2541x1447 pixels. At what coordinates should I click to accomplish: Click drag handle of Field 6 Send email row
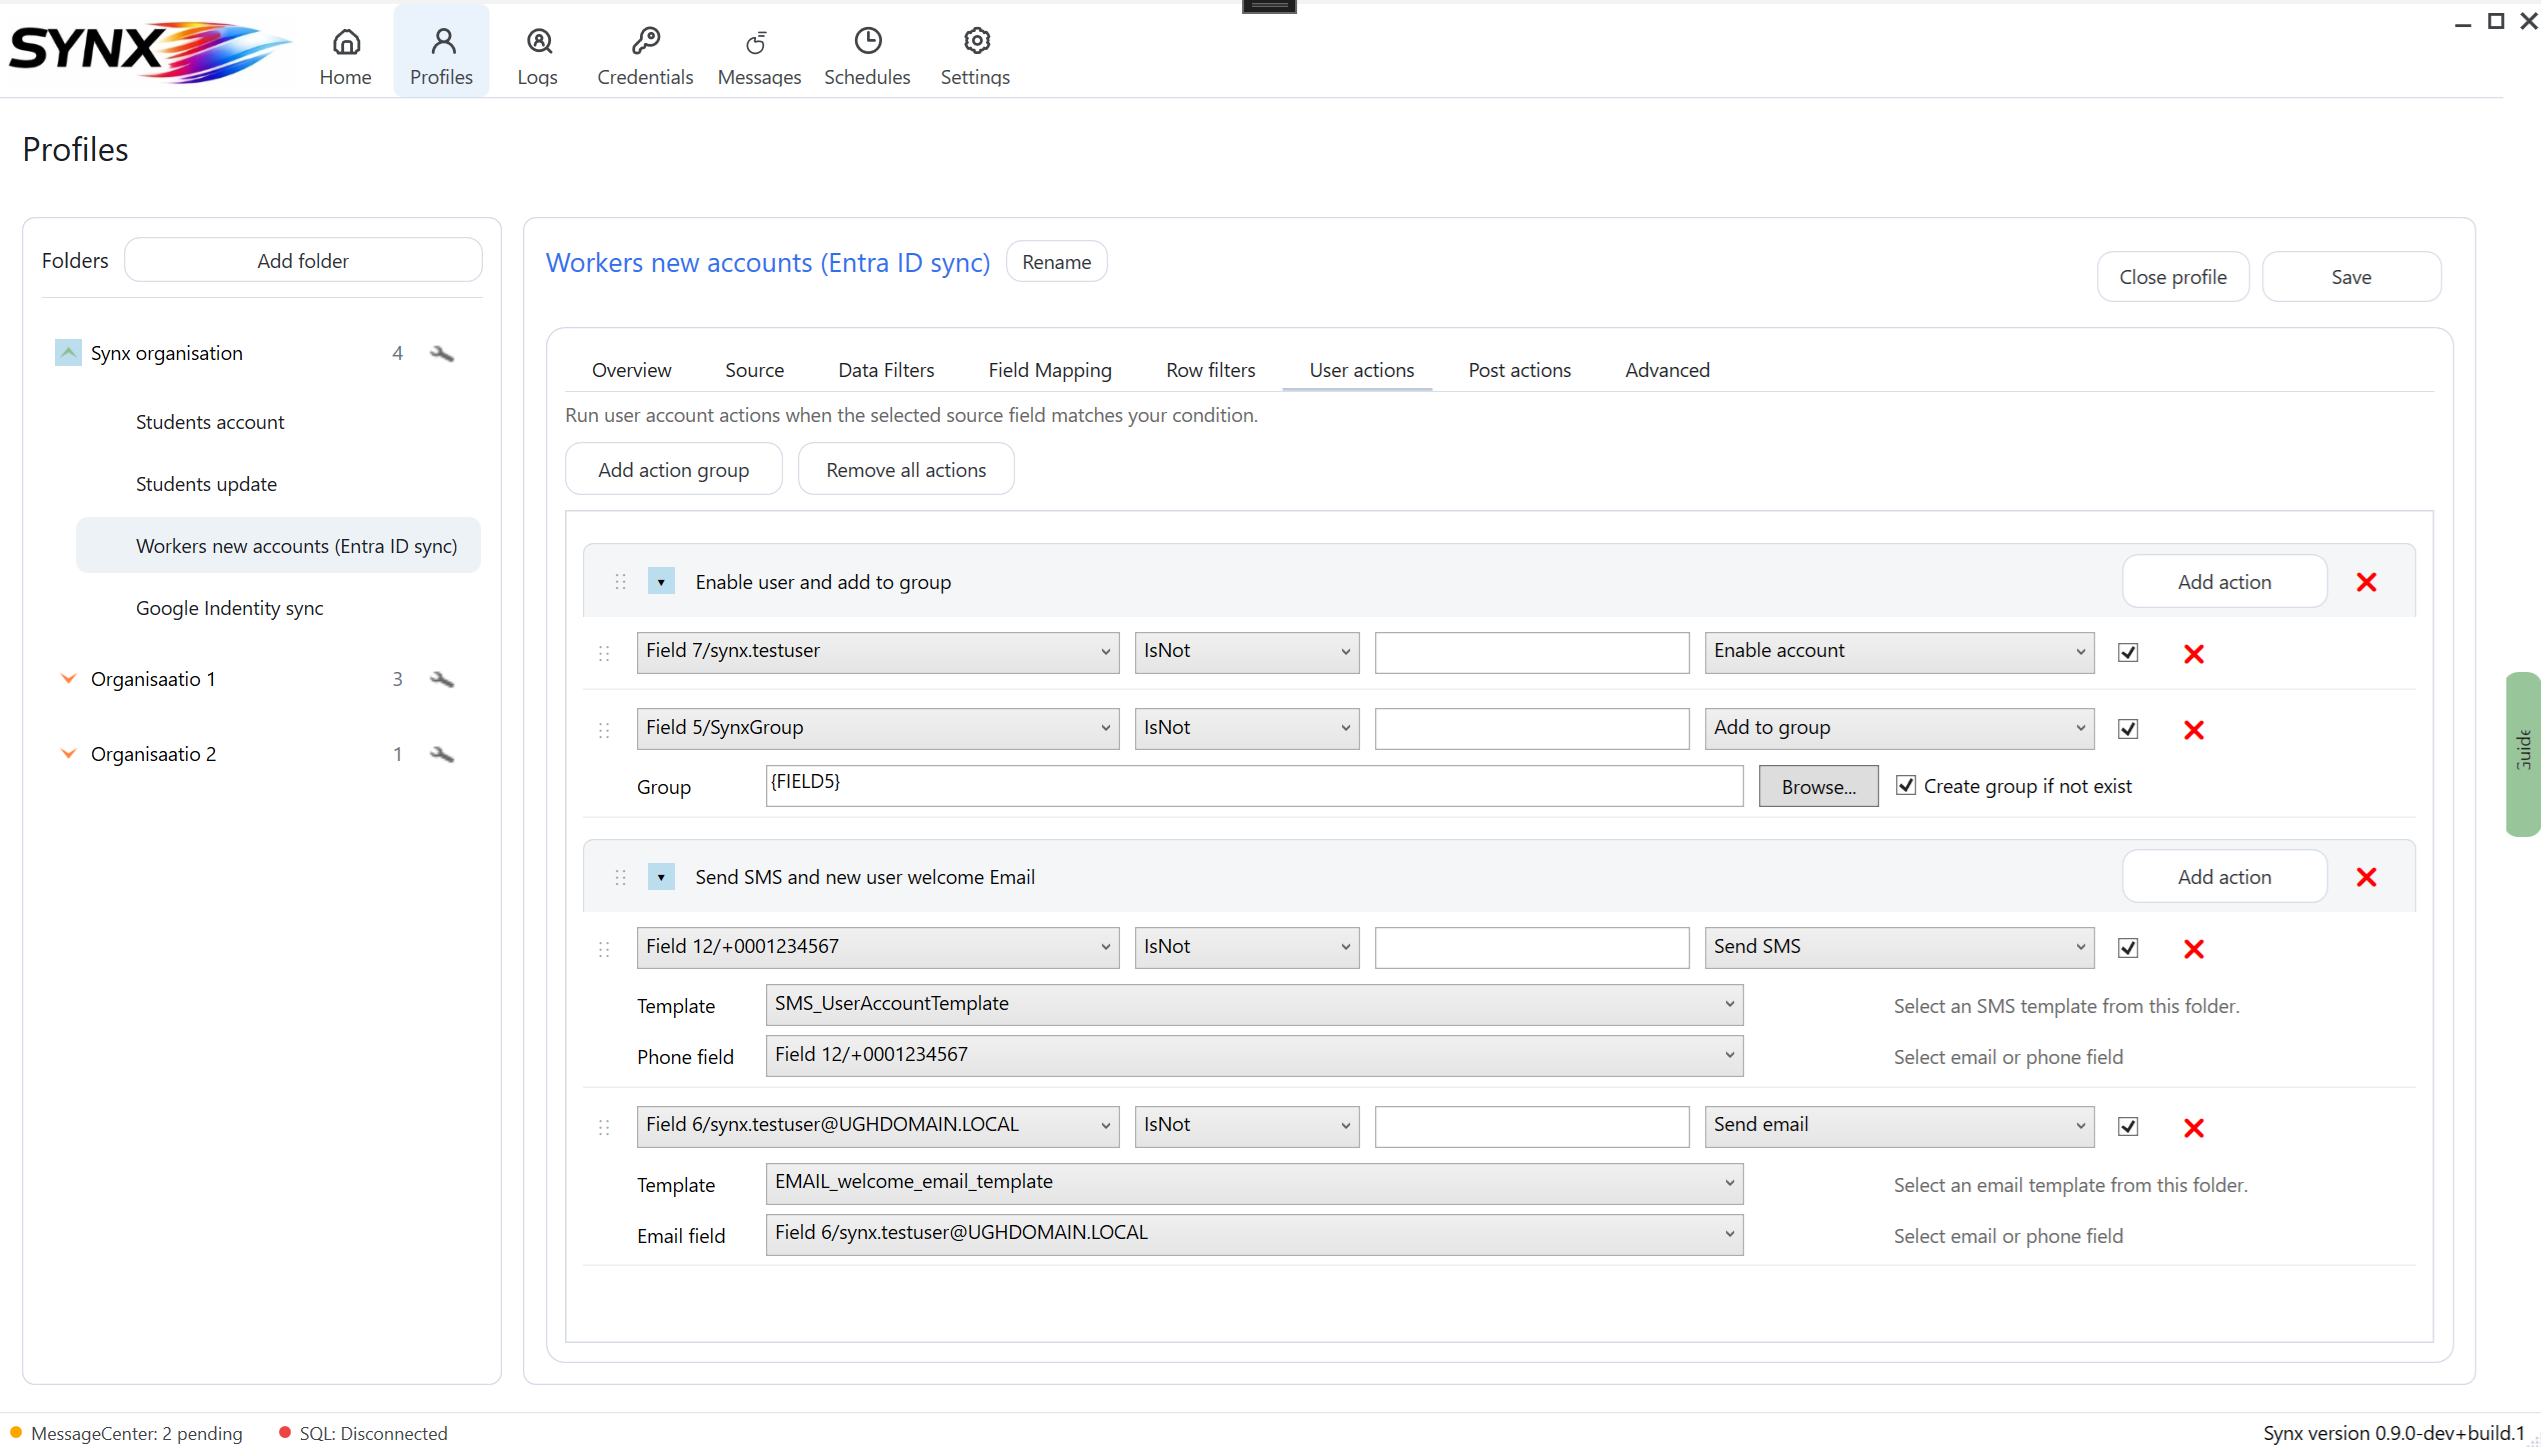[604, 1127]
